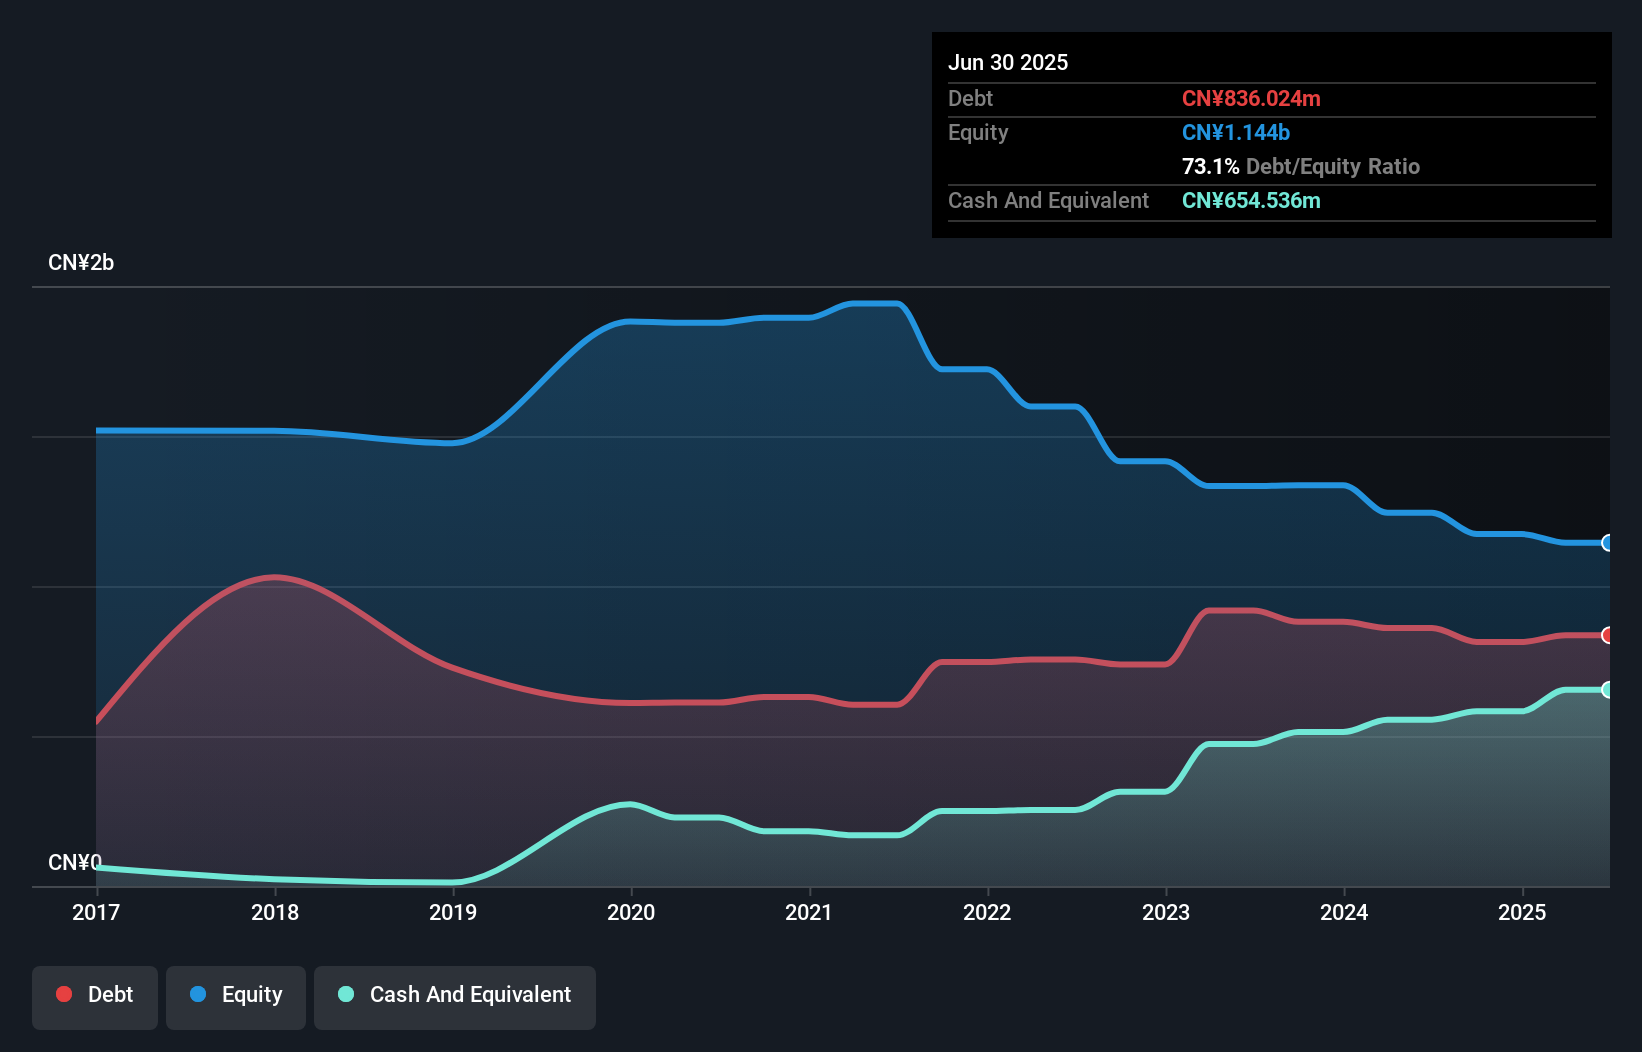Select the Cash endpoint marker on the chart

[1607, 689]
